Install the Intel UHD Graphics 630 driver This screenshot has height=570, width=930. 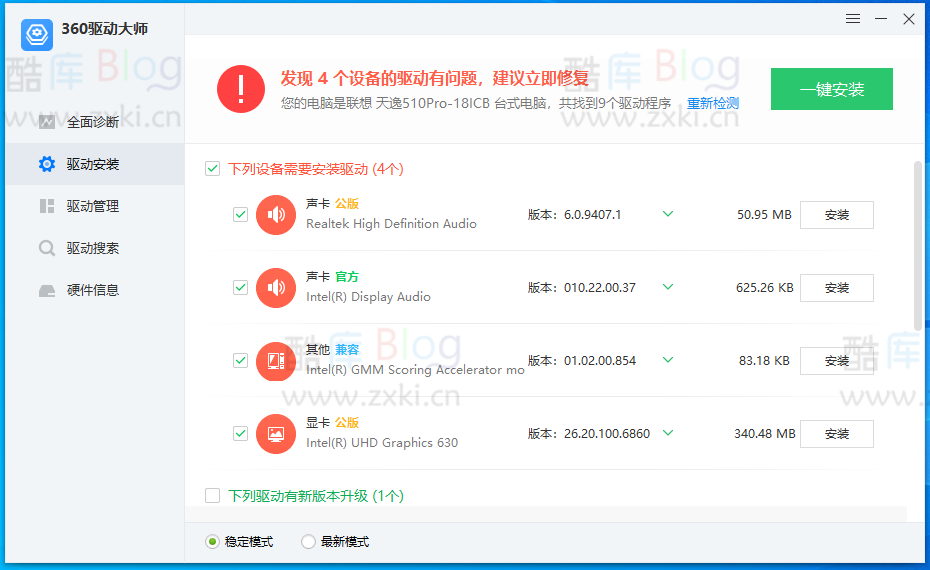click(837, 434)
